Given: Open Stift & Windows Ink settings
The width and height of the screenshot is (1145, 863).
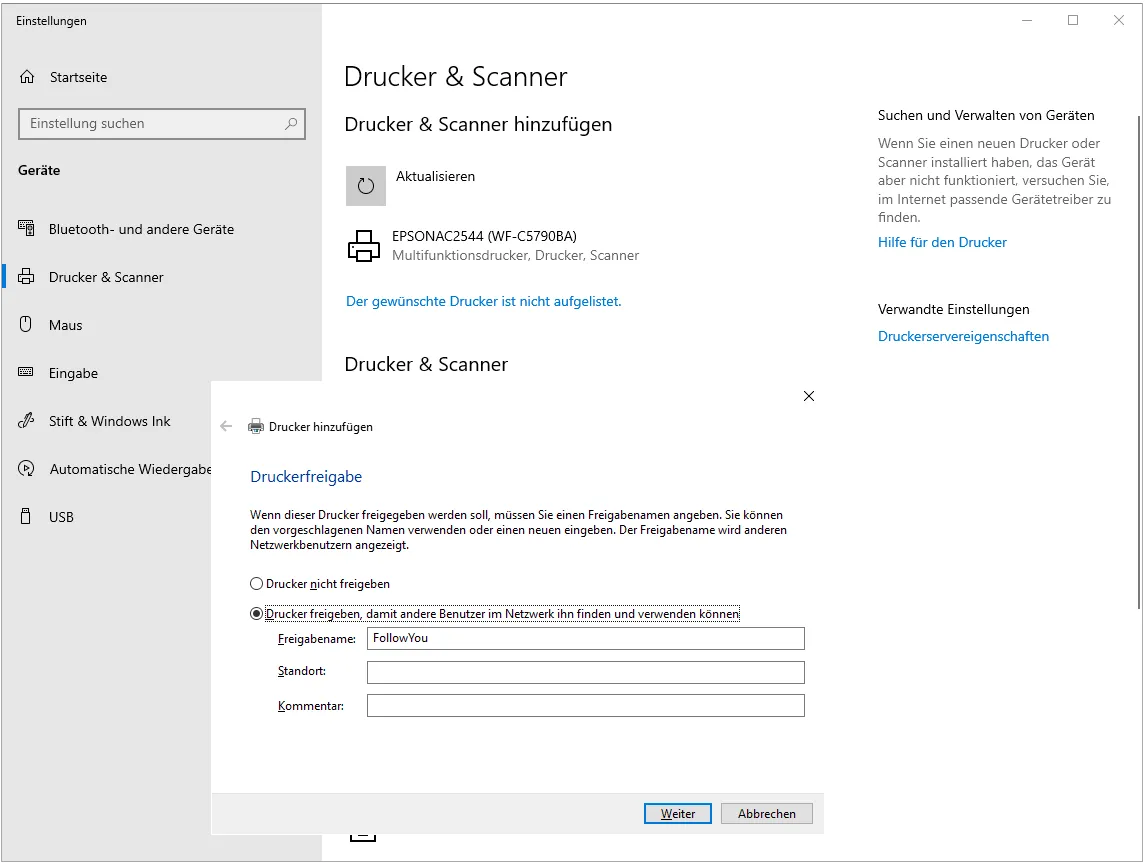Looking at the screenshot, I should [109, 421].
